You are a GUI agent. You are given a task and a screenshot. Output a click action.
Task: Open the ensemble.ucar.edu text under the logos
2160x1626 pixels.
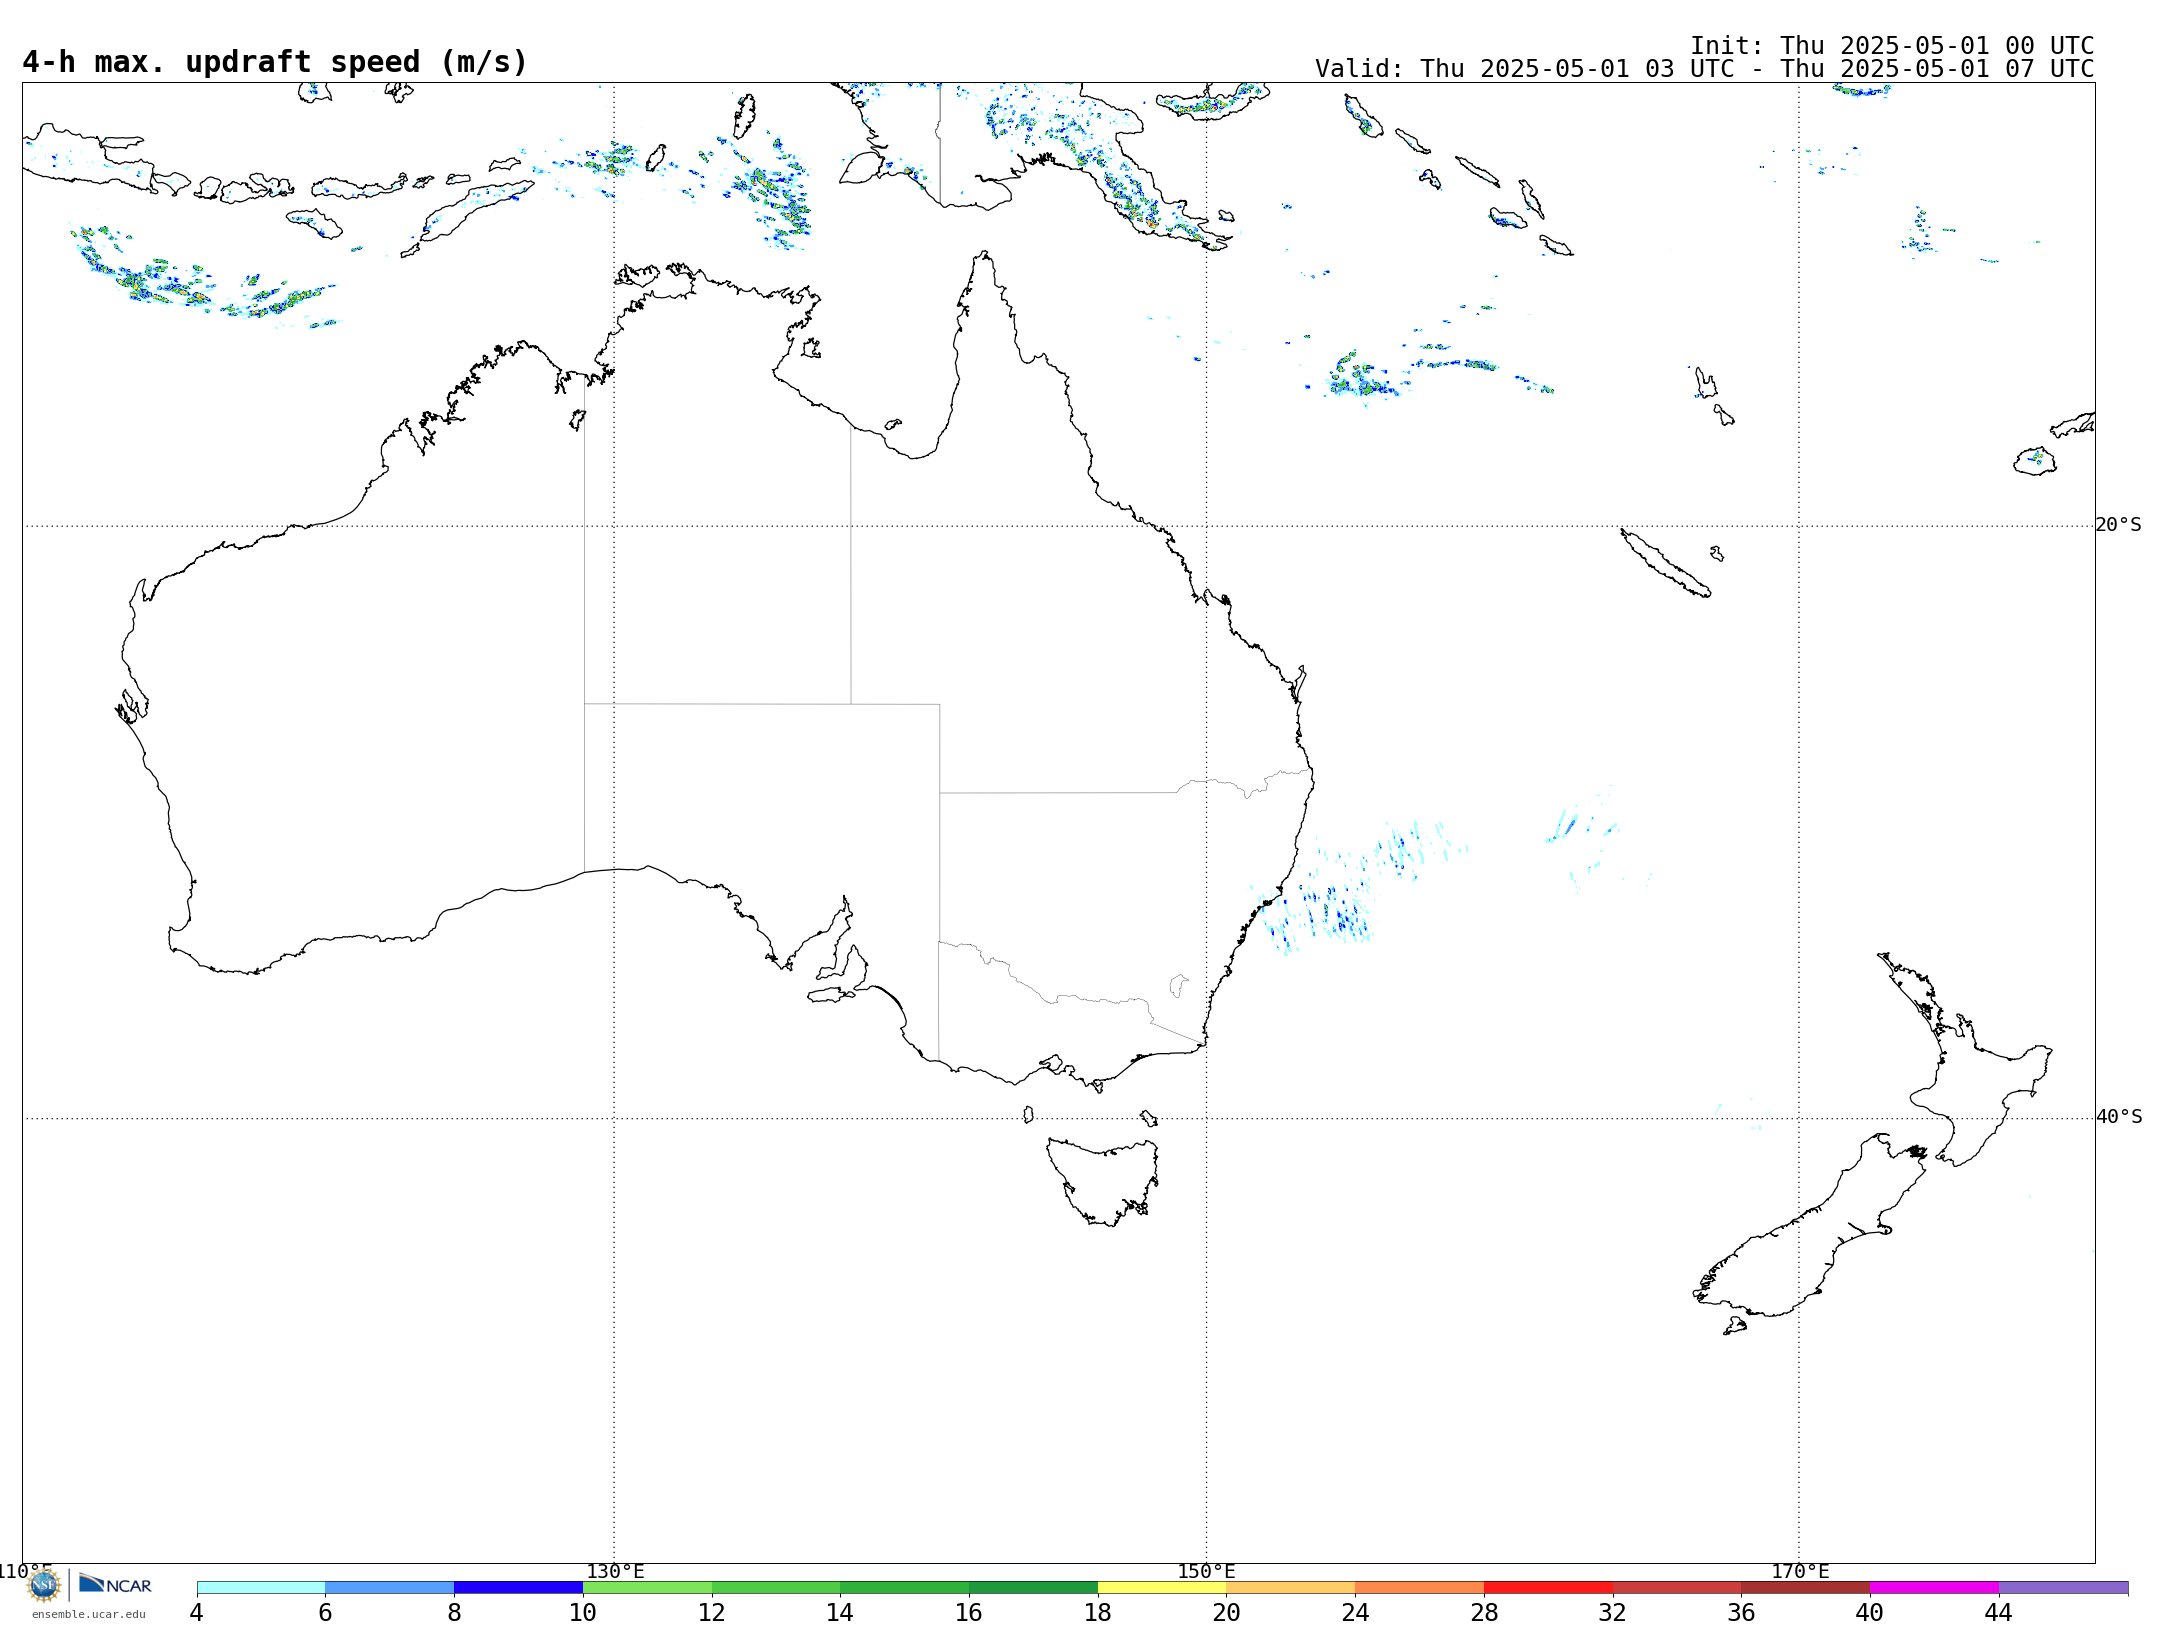(89, 1614)
